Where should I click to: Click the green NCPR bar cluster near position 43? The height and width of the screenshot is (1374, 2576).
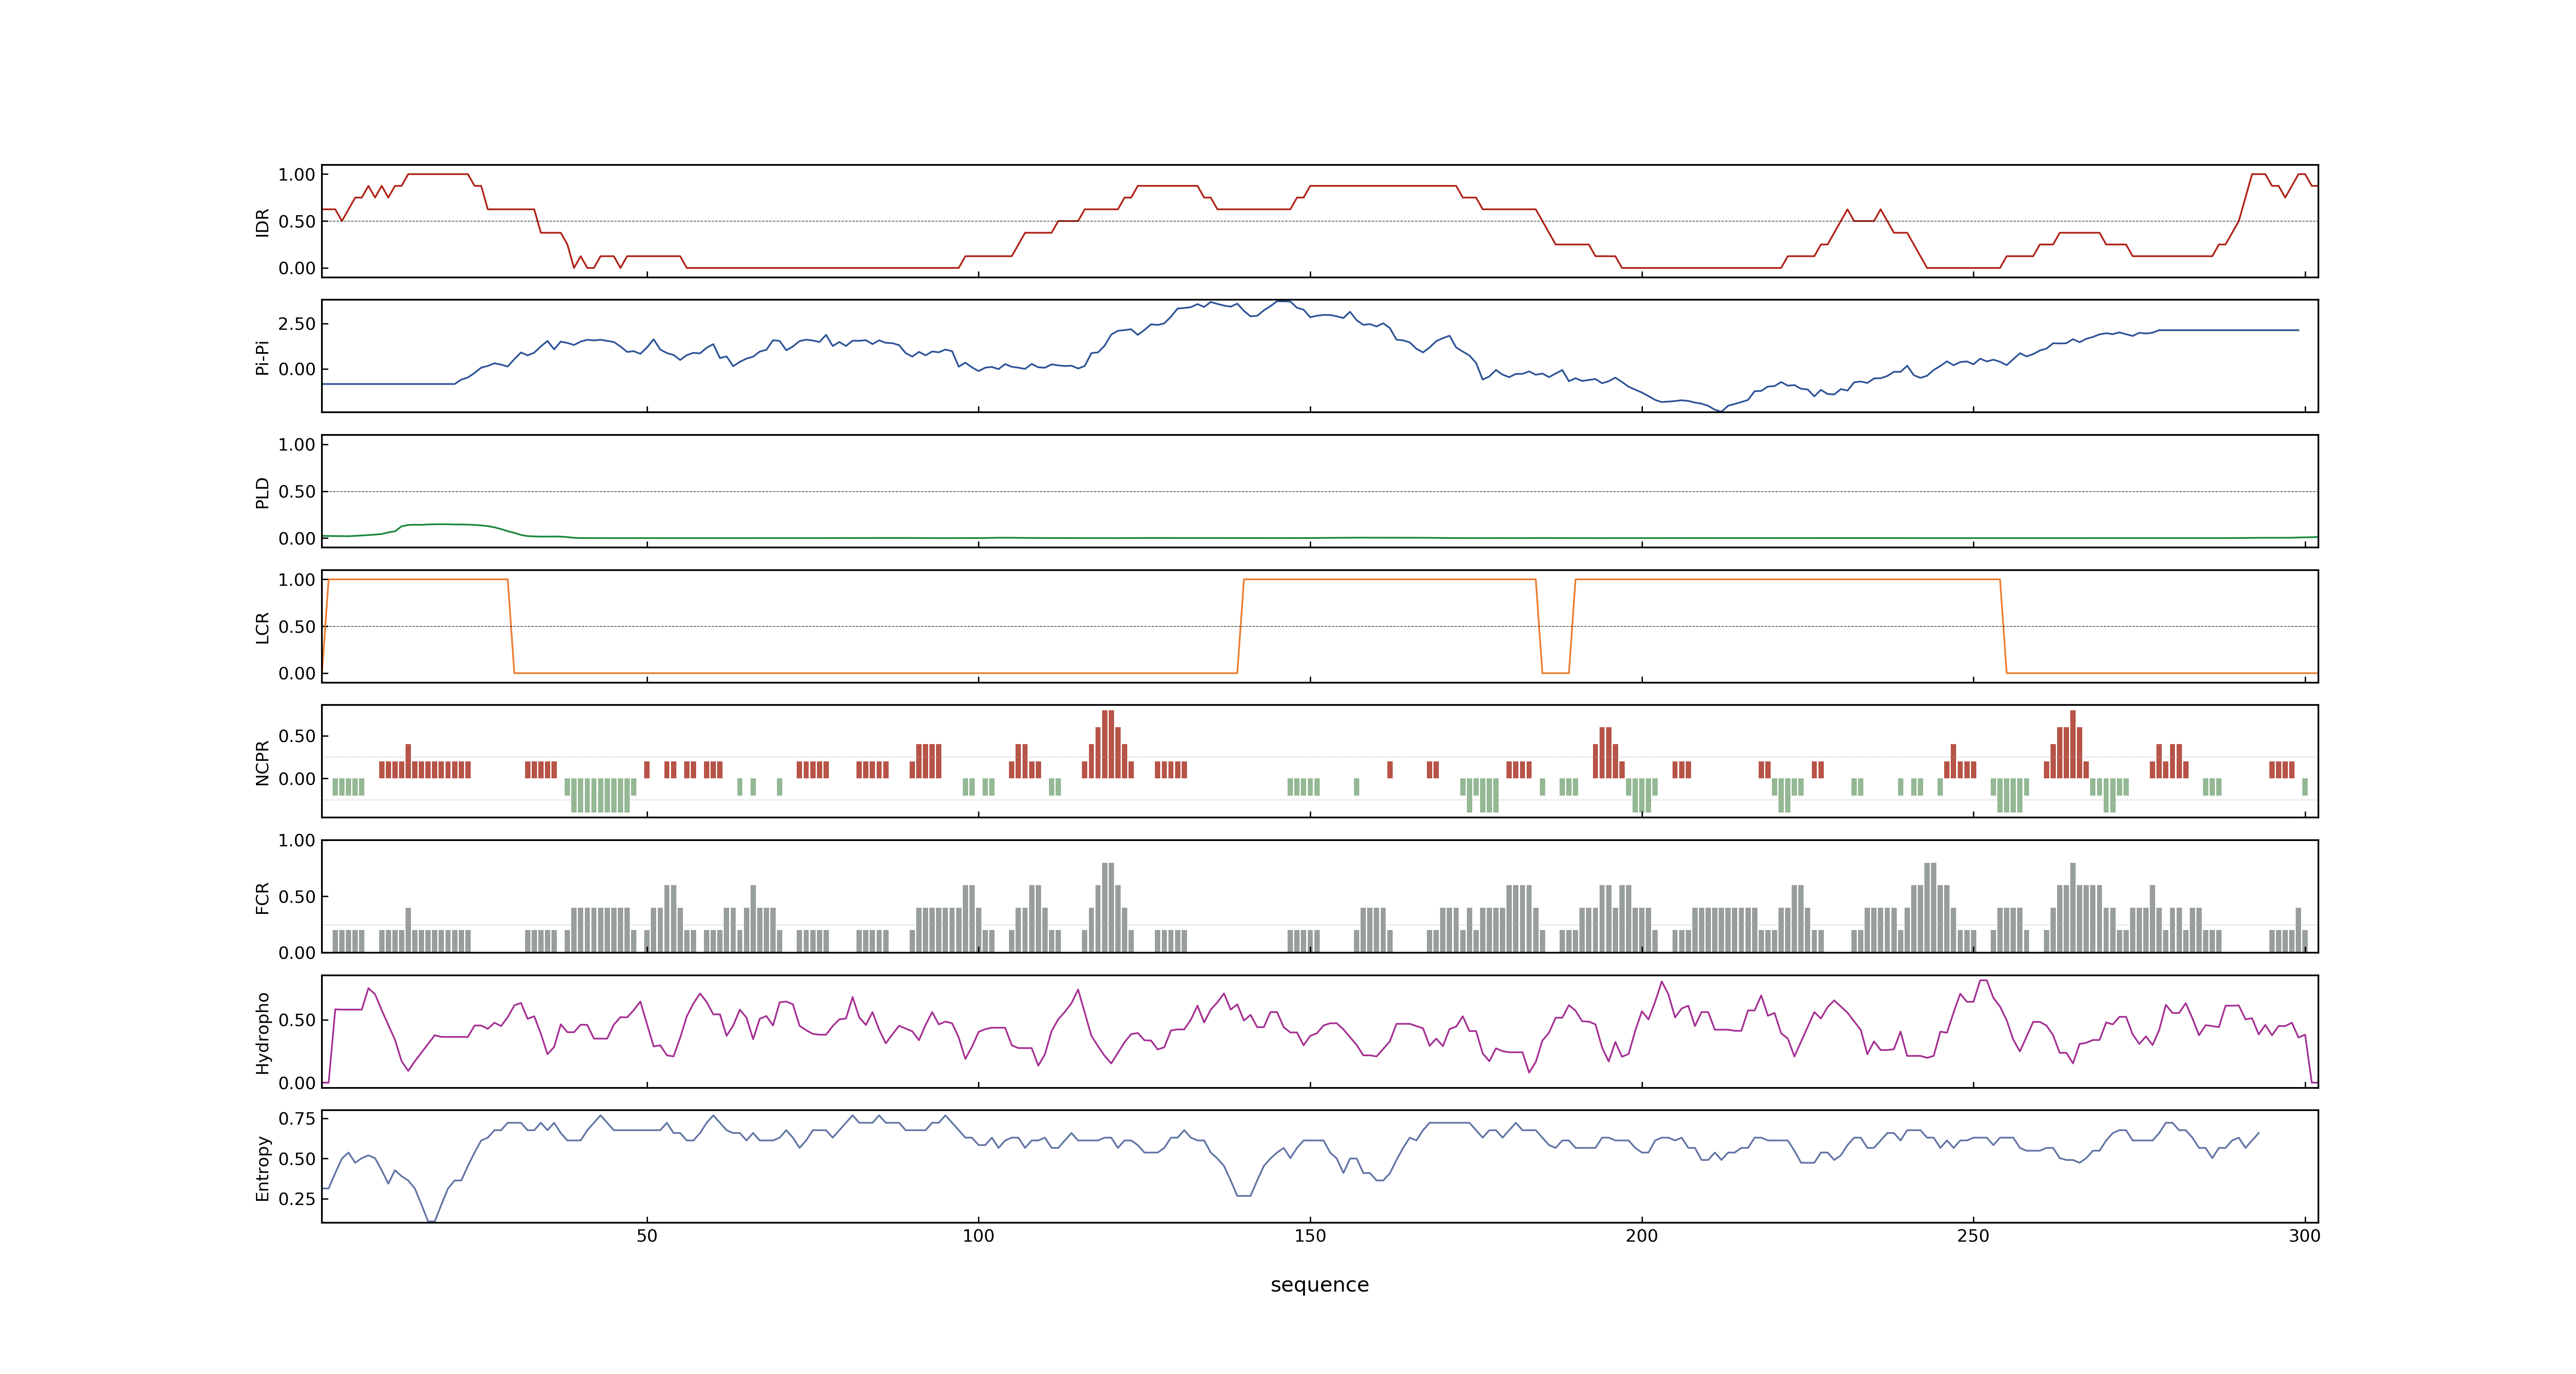600,795
